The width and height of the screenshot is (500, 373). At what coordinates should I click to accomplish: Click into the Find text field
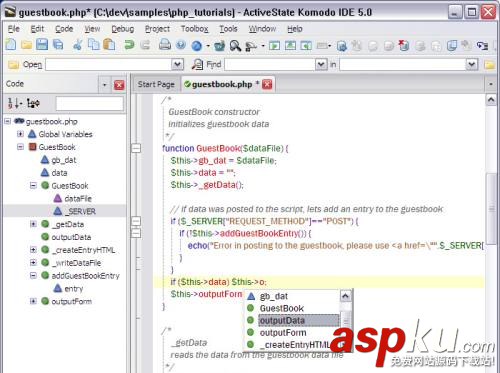click(270, 64)
